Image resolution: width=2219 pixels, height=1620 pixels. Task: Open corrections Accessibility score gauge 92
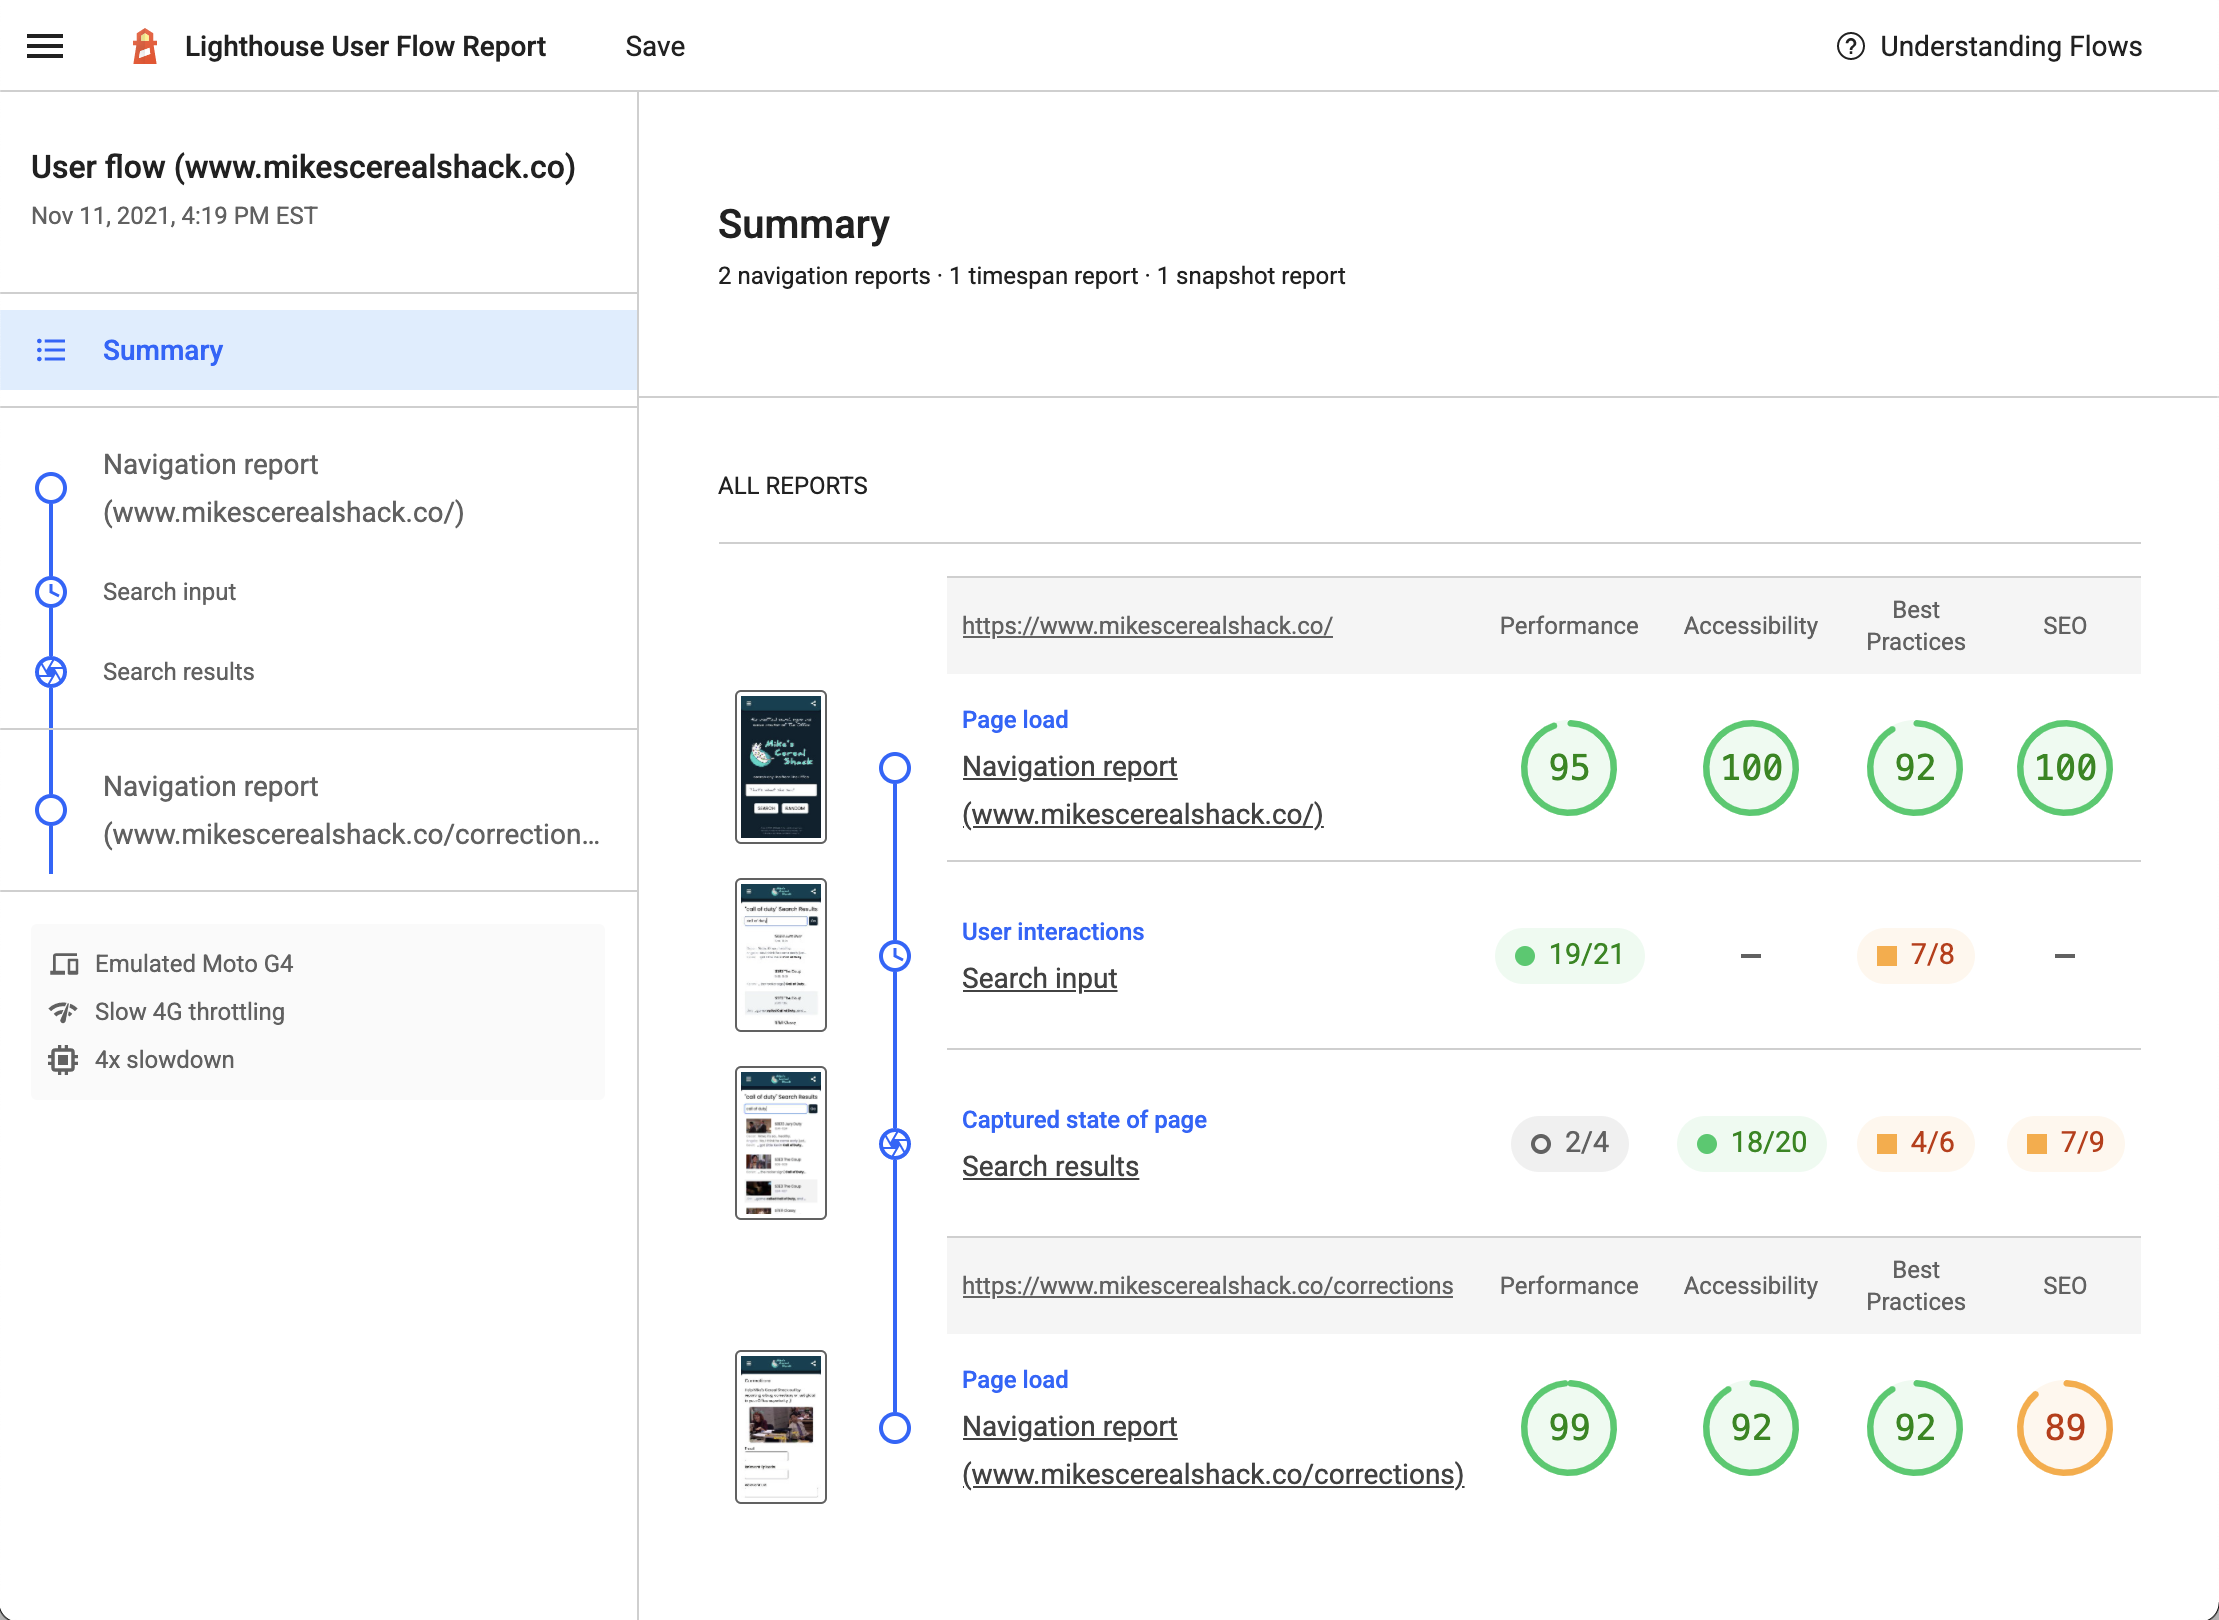click(1751, 1428)
